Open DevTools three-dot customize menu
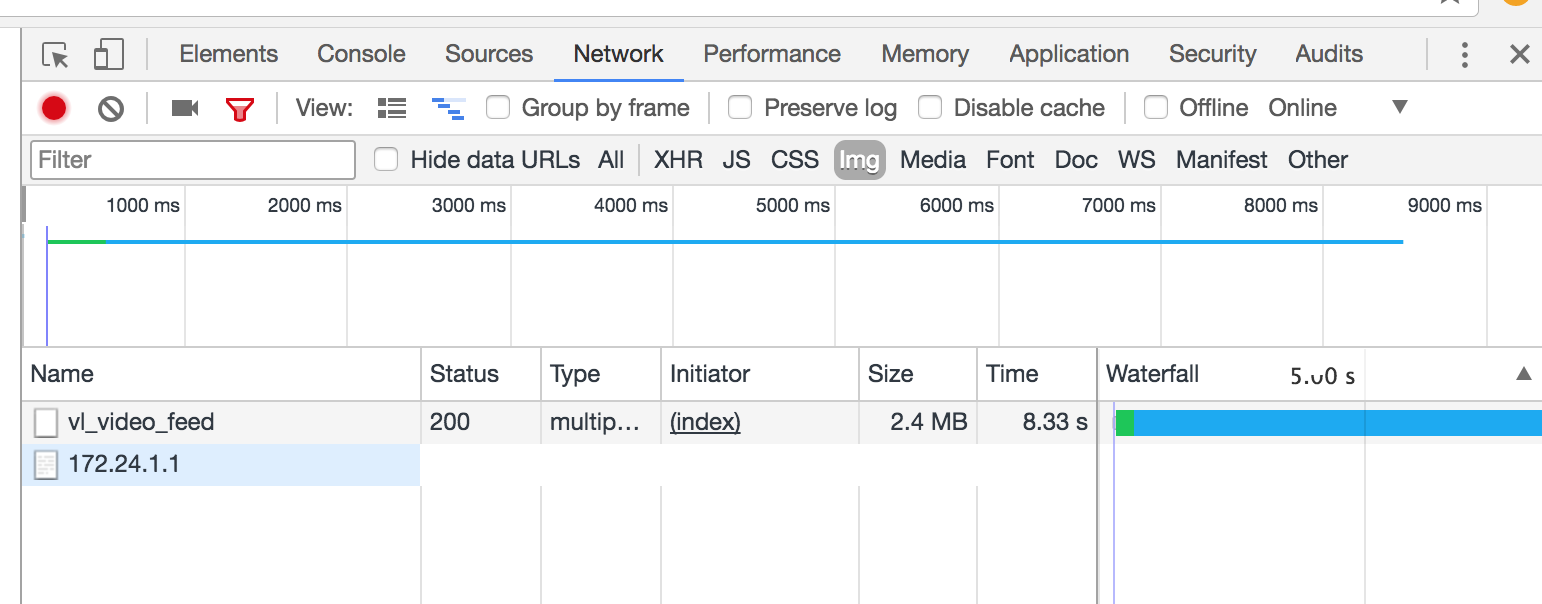 [x=1465, y=54]
